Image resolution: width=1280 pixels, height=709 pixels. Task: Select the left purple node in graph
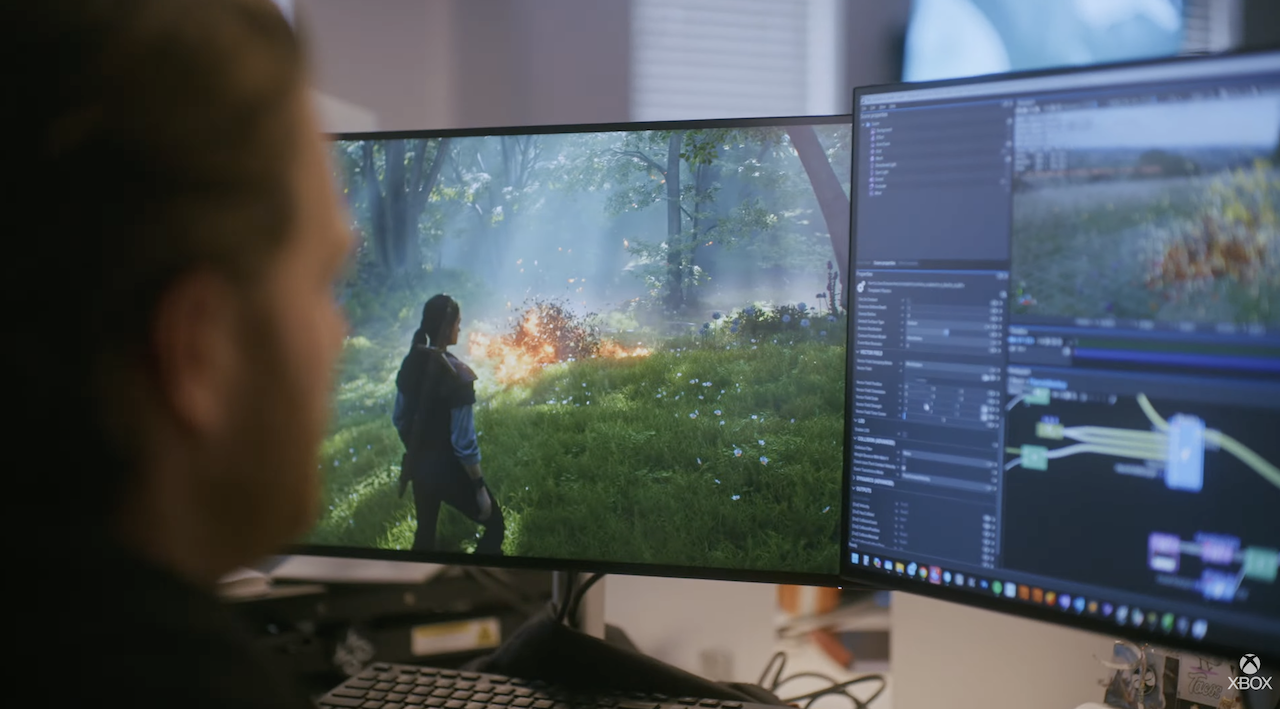1163,551
